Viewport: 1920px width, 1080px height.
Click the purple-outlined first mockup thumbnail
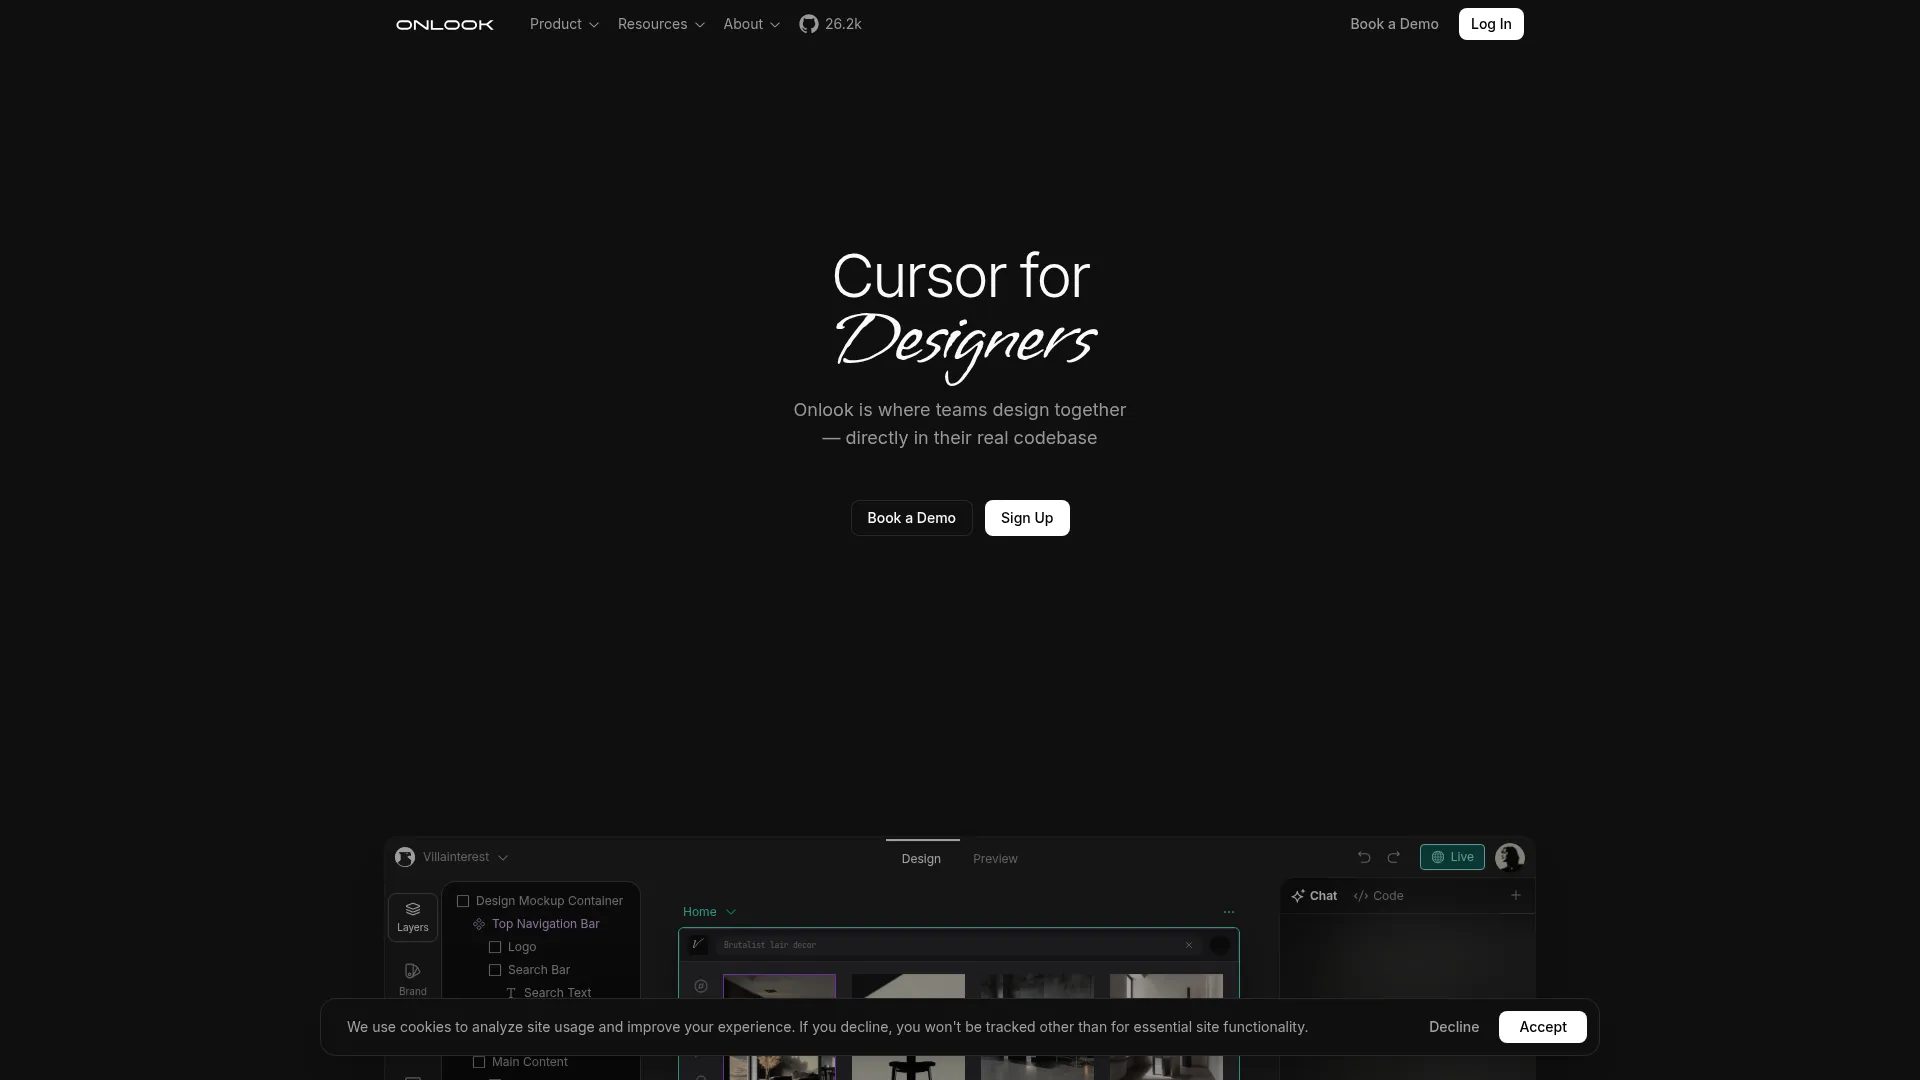pyautogui.click(x=779, y=986)
